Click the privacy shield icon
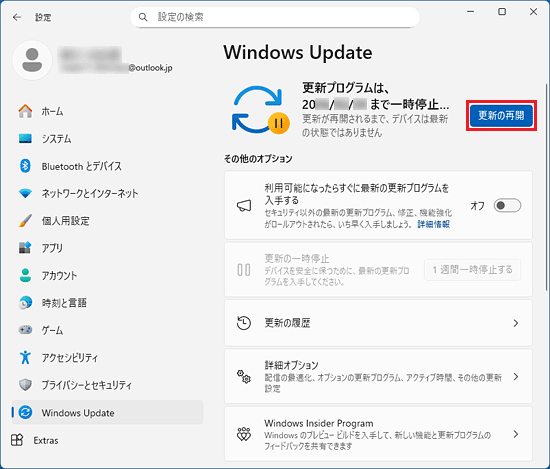This screenshot has width=550, height=469. pos(25,385)
